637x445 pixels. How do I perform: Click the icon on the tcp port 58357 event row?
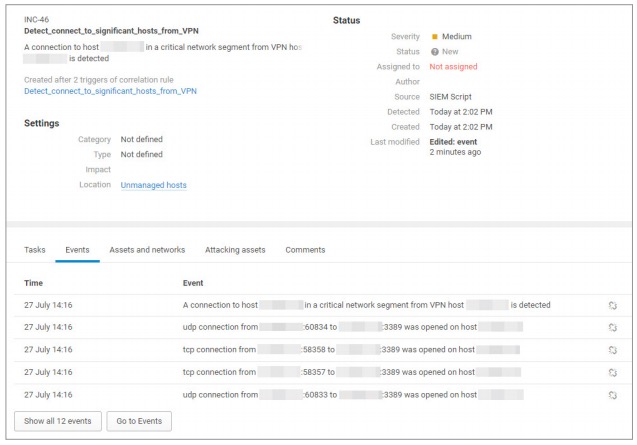pos(611,372)
